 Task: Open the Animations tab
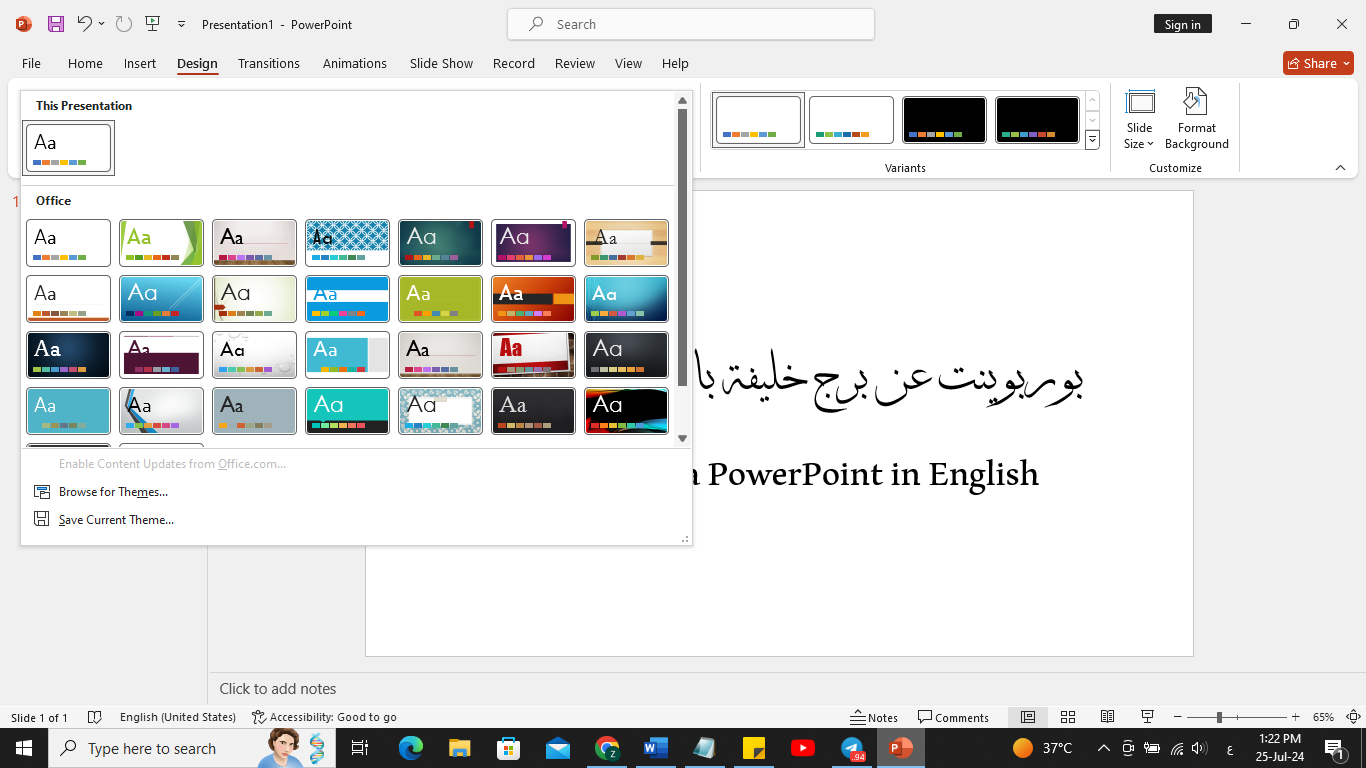pyautogui.click(x=355, y=63)
